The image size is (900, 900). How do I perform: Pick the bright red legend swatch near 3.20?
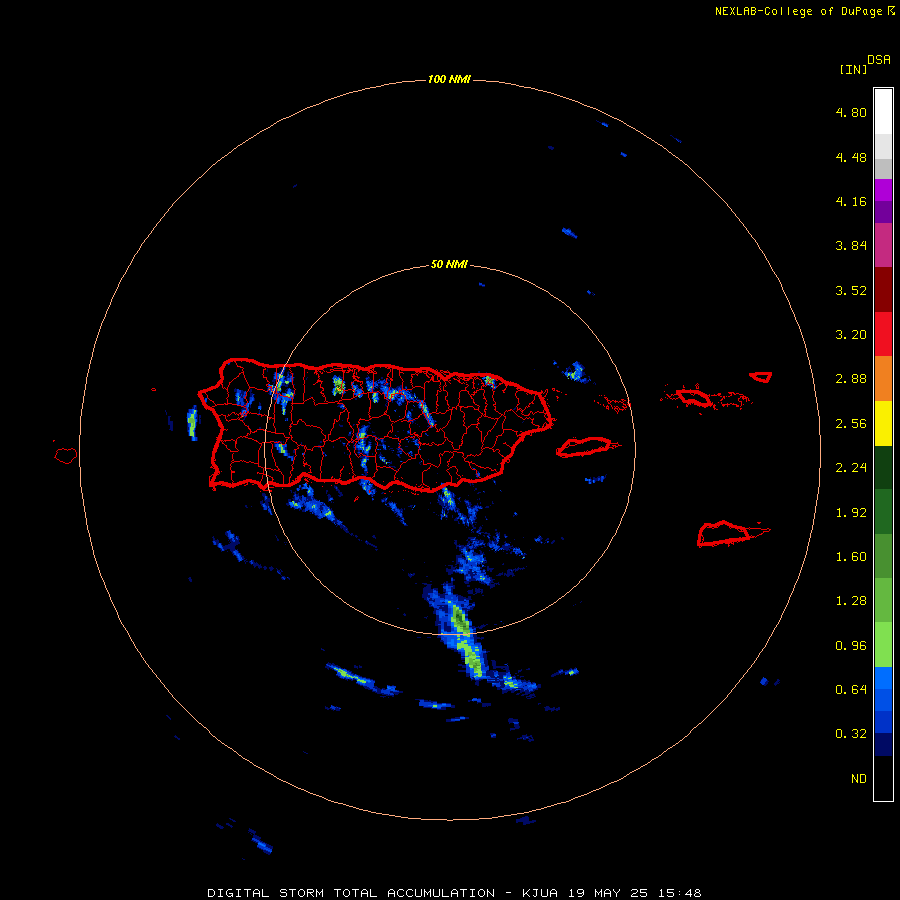(883, 334)
